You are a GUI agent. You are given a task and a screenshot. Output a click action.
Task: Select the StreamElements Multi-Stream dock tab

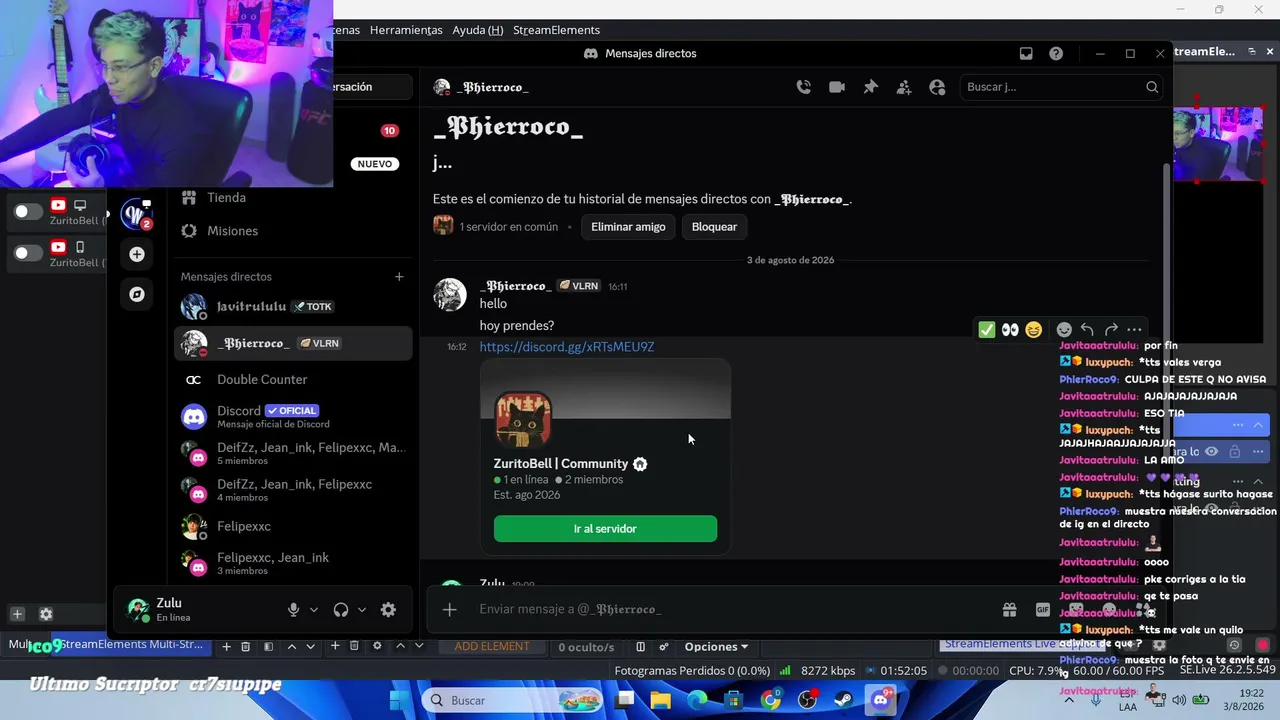[x=132, y=645]
